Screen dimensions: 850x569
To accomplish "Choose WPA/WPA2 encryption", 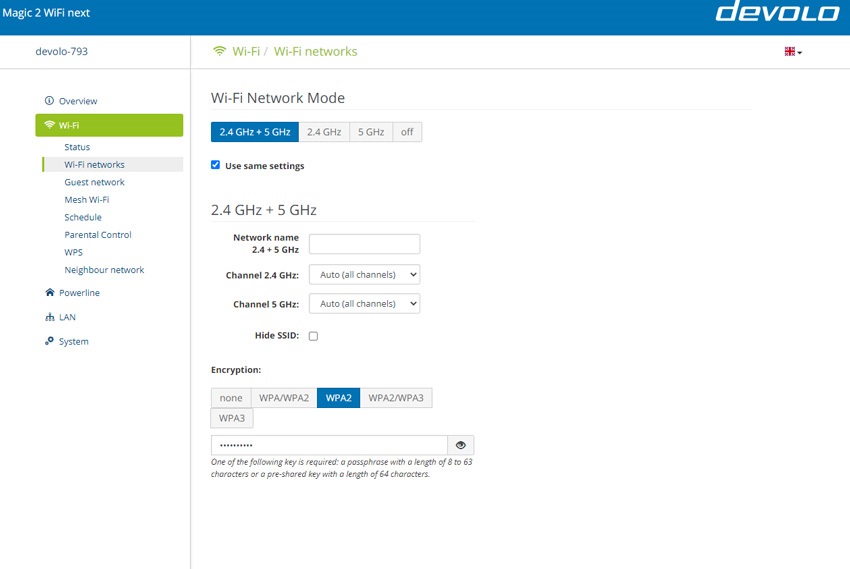I will tap(284, 398).
